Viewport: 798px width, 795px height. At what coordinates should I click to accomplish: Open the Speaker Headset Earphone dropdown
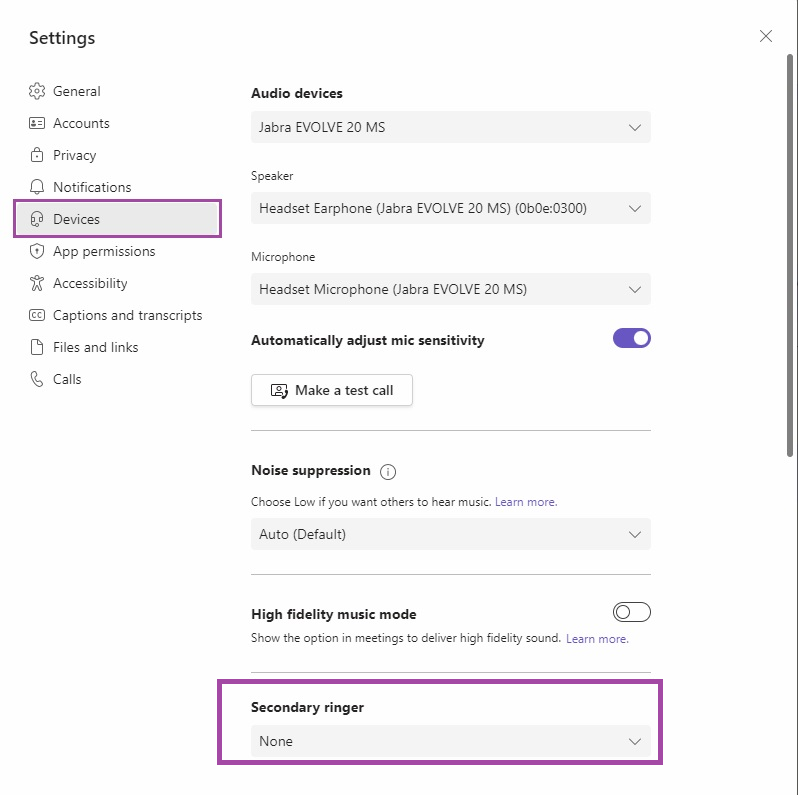pos(450,208)
